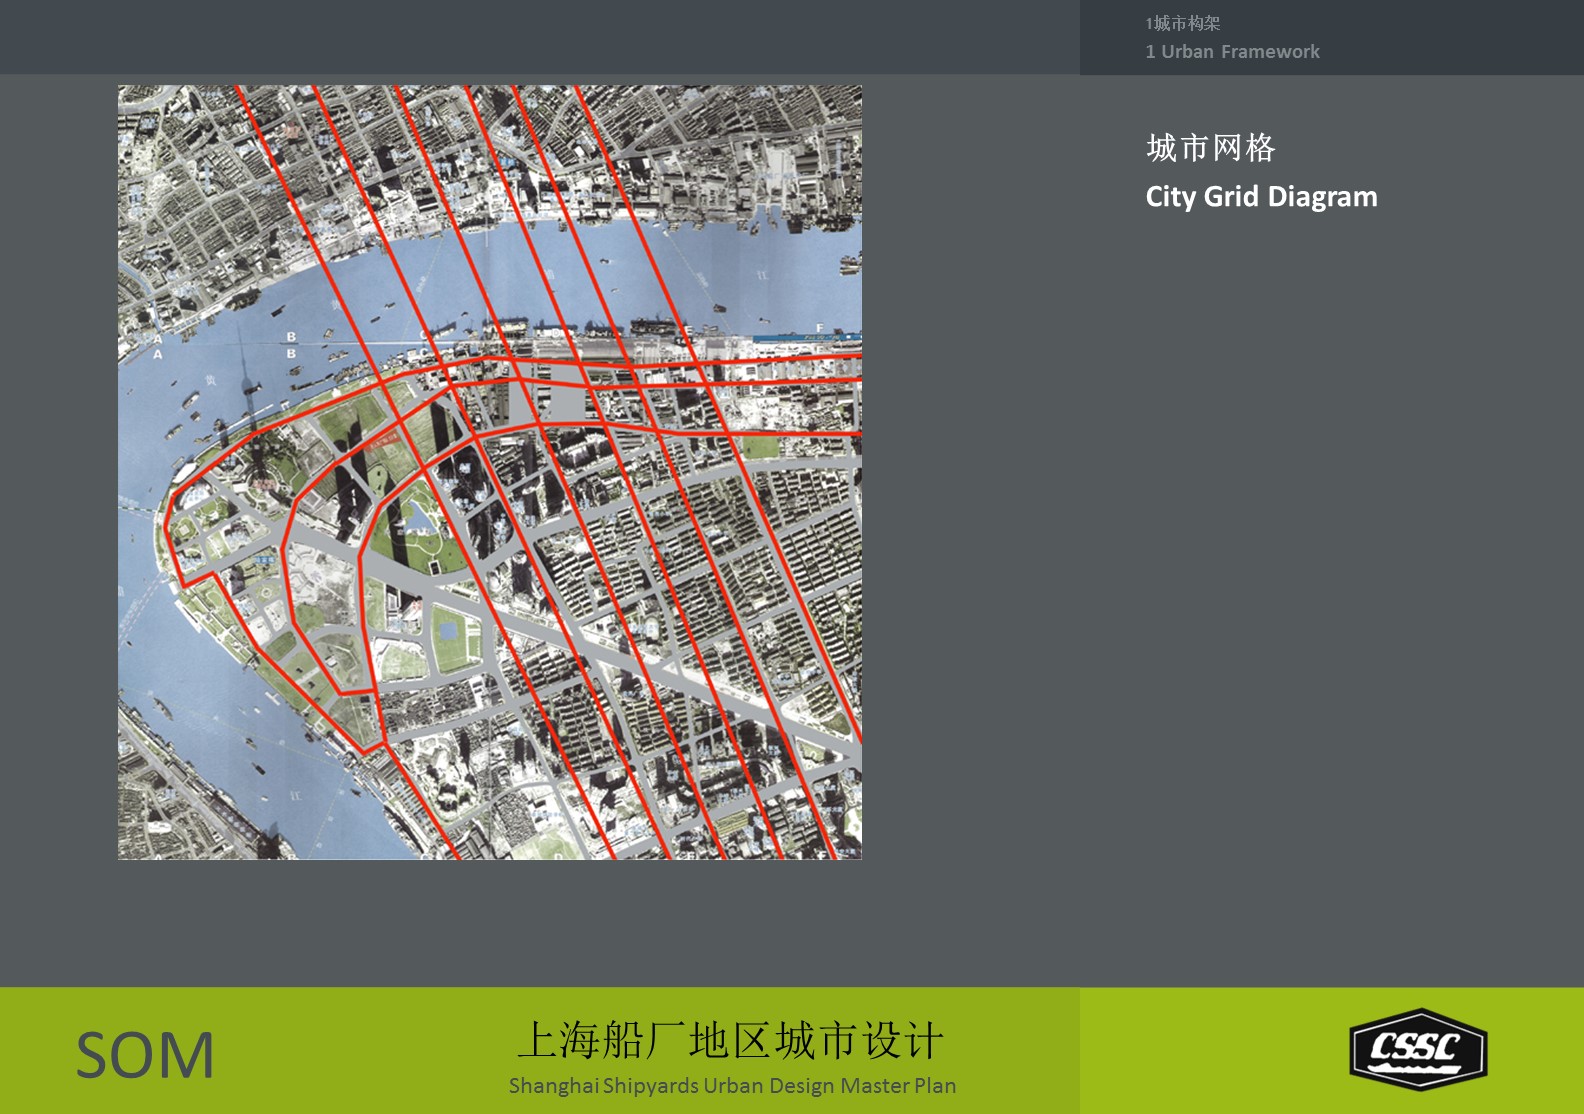Click the 'F' marker near the map's right edge
This screenshot has height=1114, width=1584.
coord(820,328)
